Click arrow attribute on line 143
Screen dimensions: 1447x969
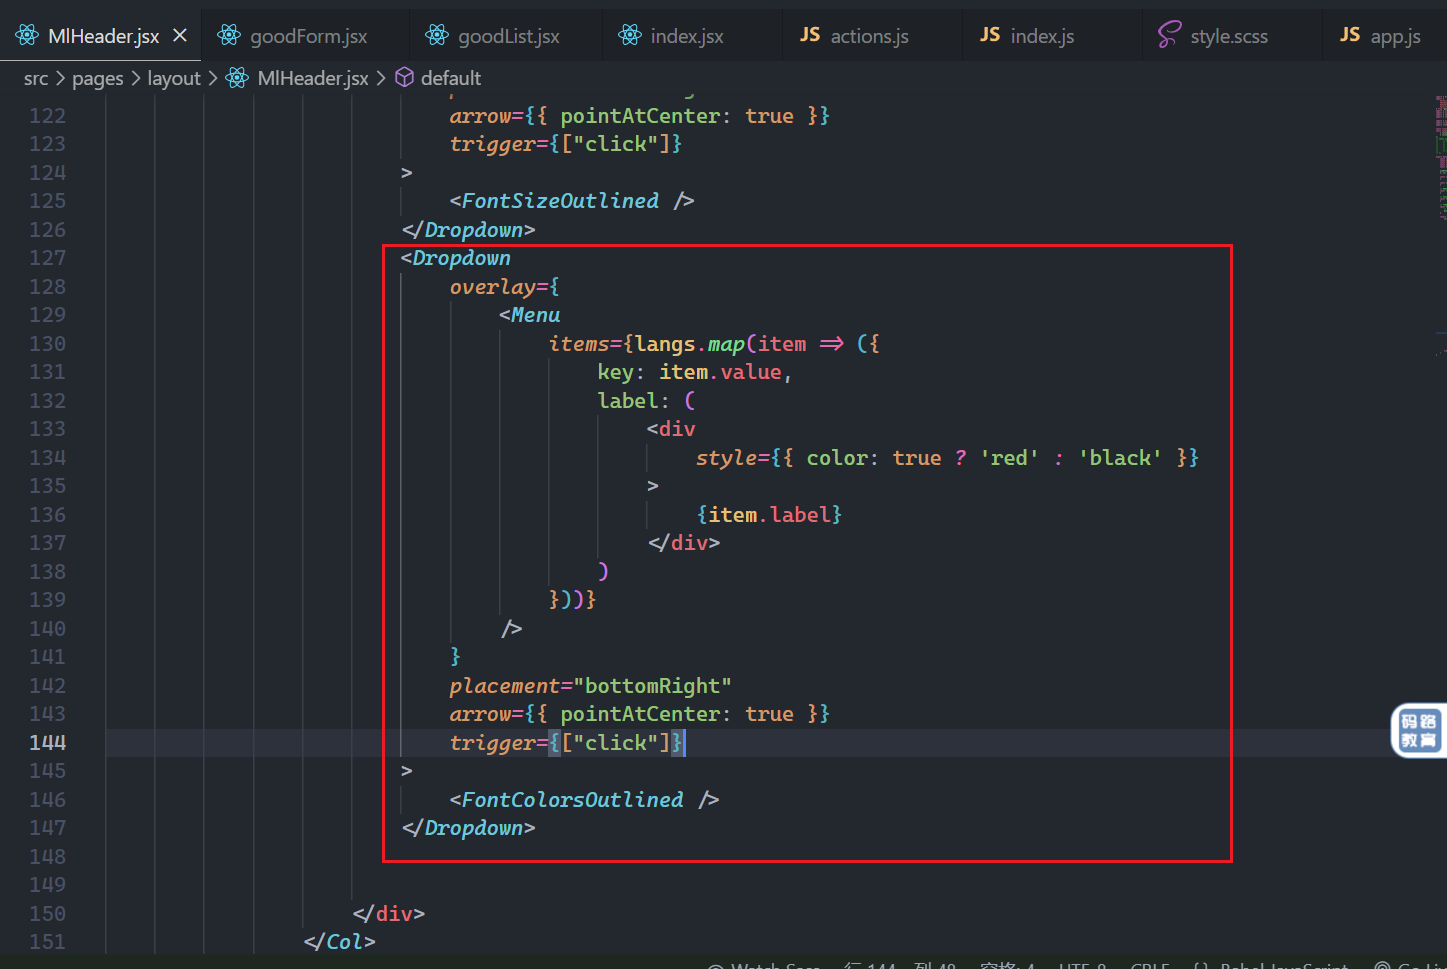(640, 714)
